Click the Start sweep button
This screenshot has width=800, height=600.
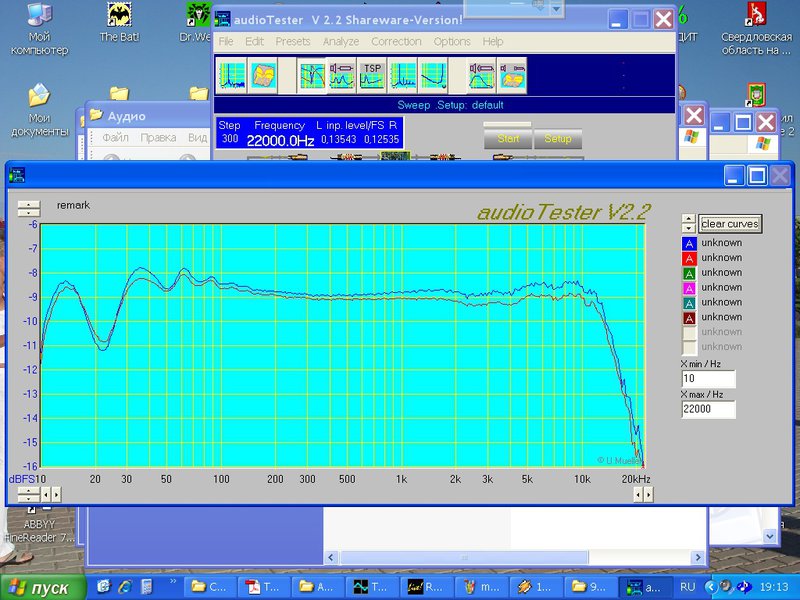tap(508, 139)
